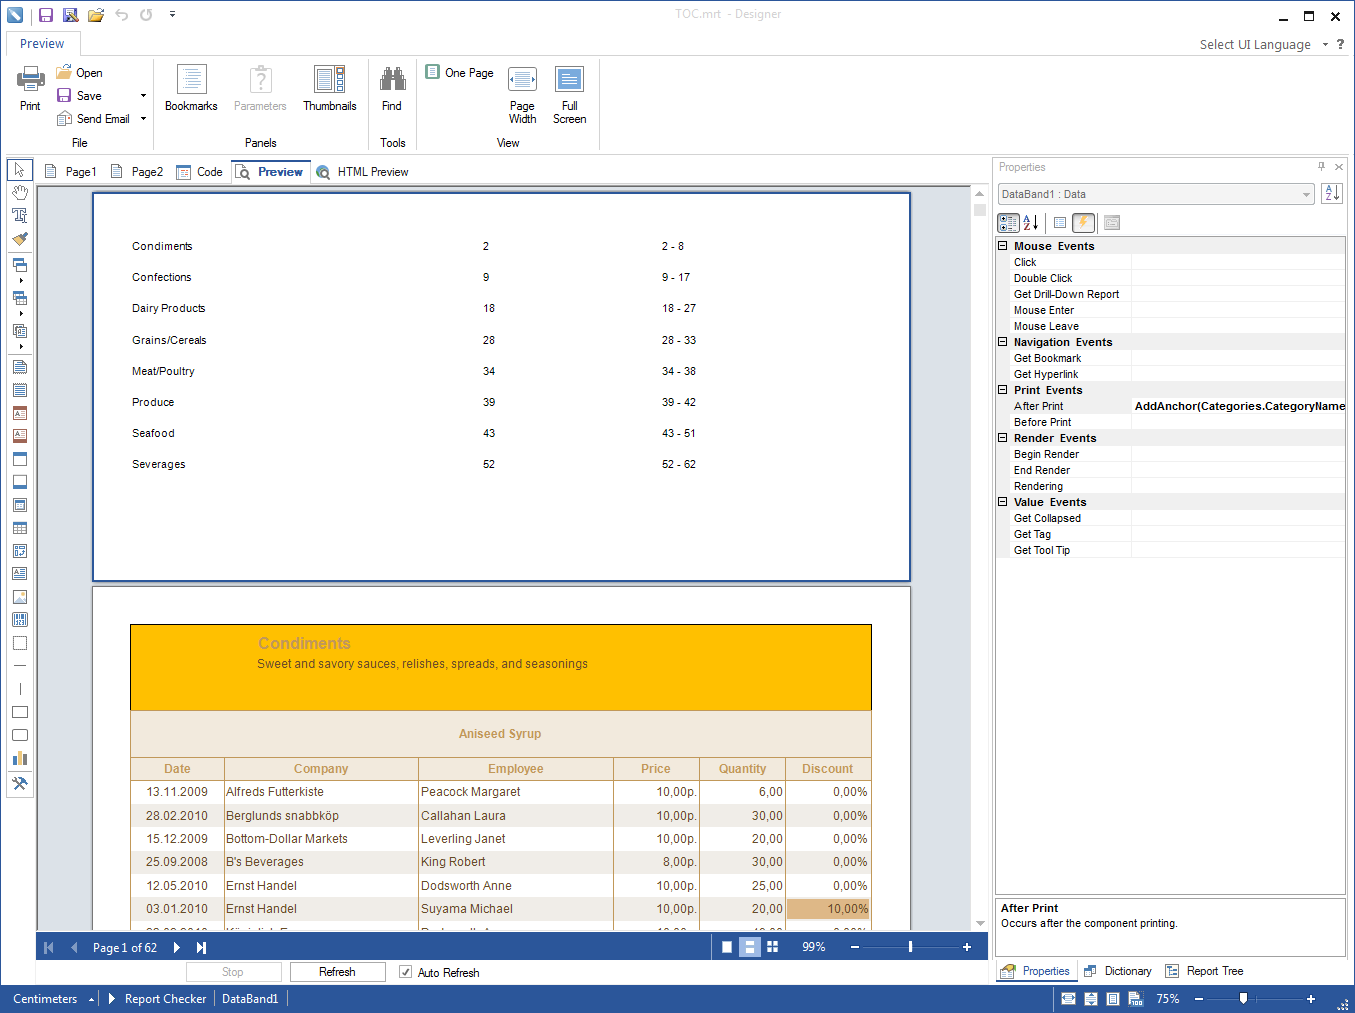Open the Page2 tab

tap(136, 172)
